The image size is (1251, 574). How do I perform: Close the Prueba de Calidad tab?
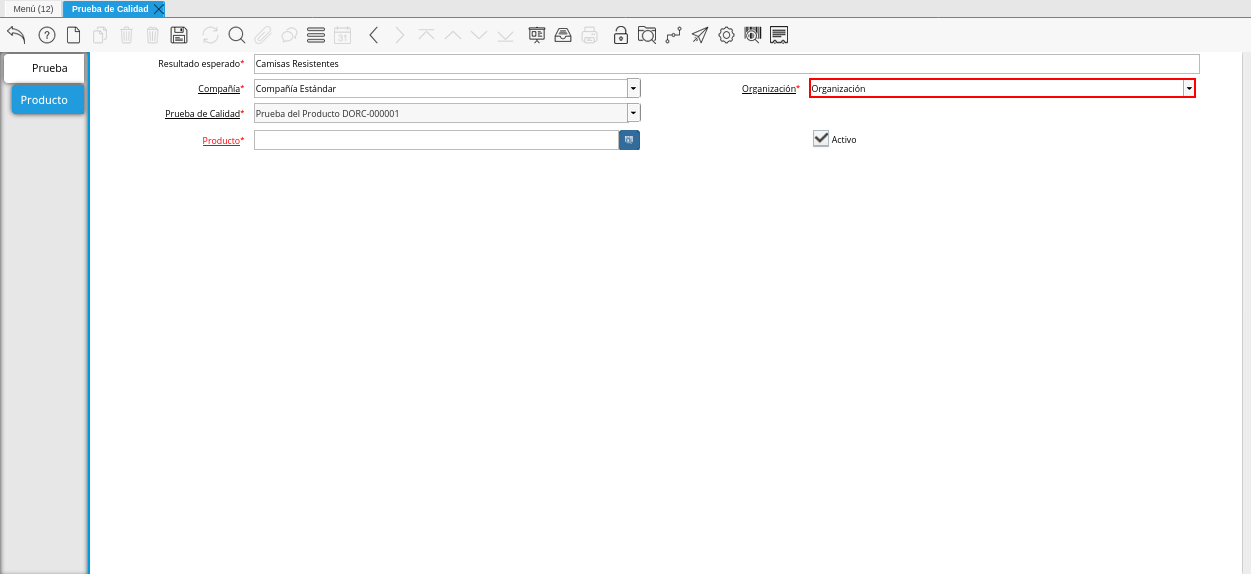159,8
